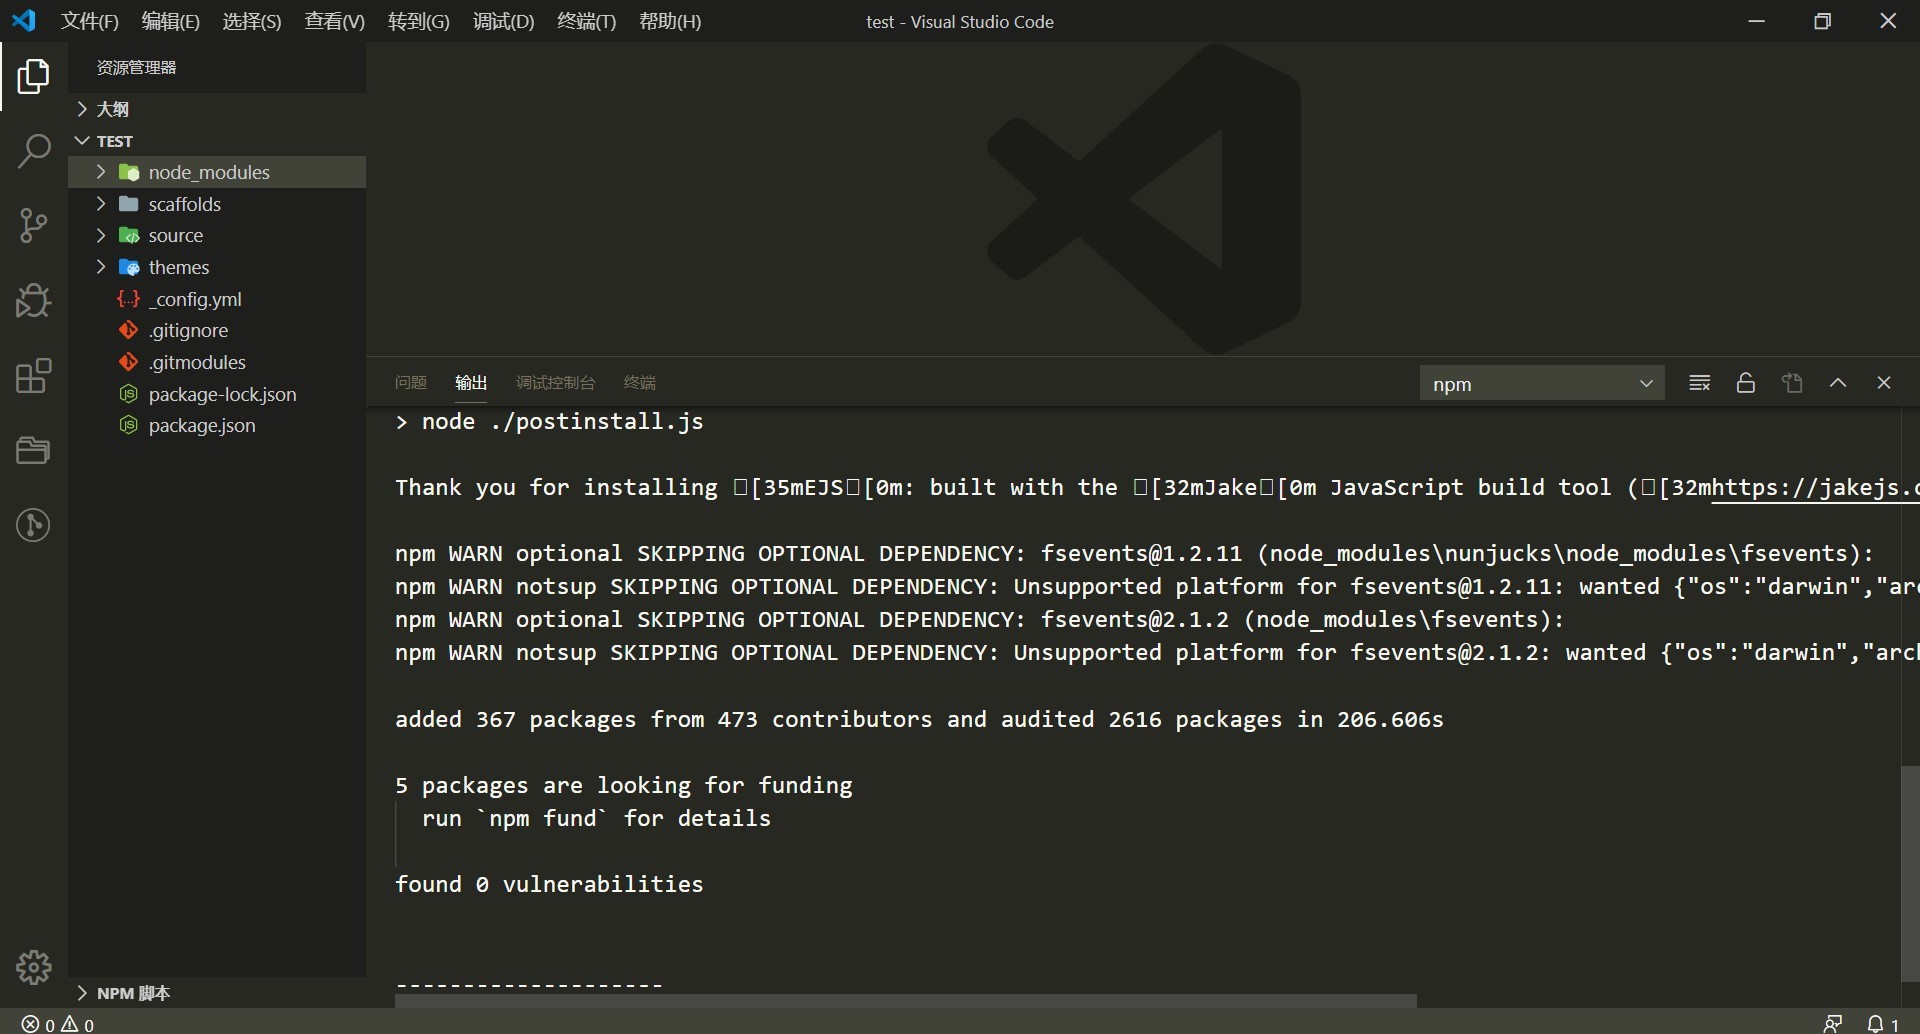
Task: Open notifications bell in status bar
Action: (x=1883, y=1023)
